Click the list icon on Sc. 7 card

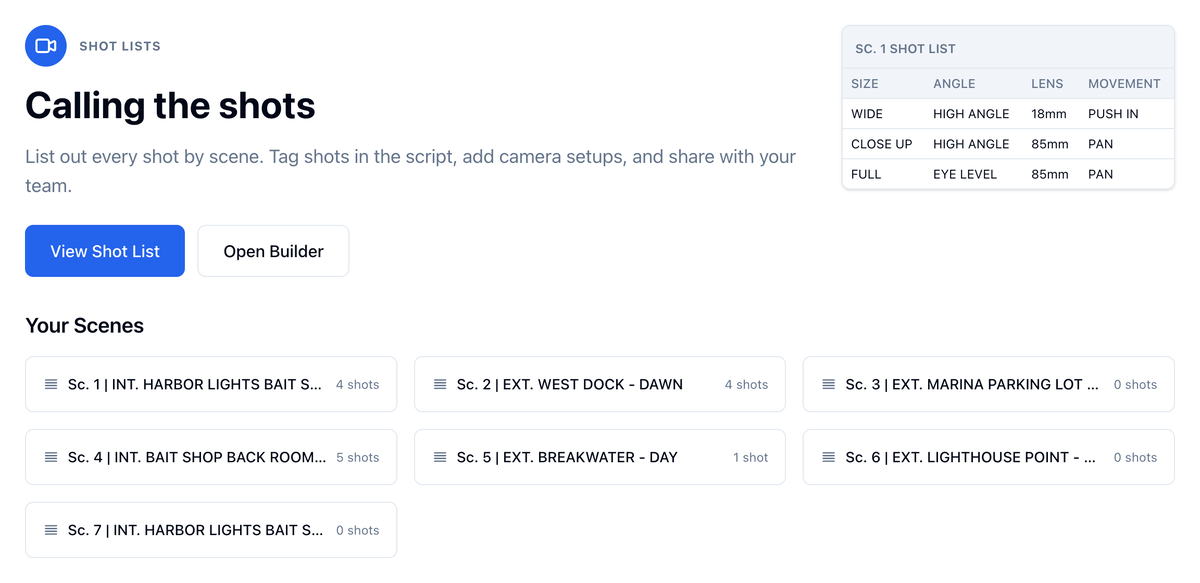tap(51, 530)
